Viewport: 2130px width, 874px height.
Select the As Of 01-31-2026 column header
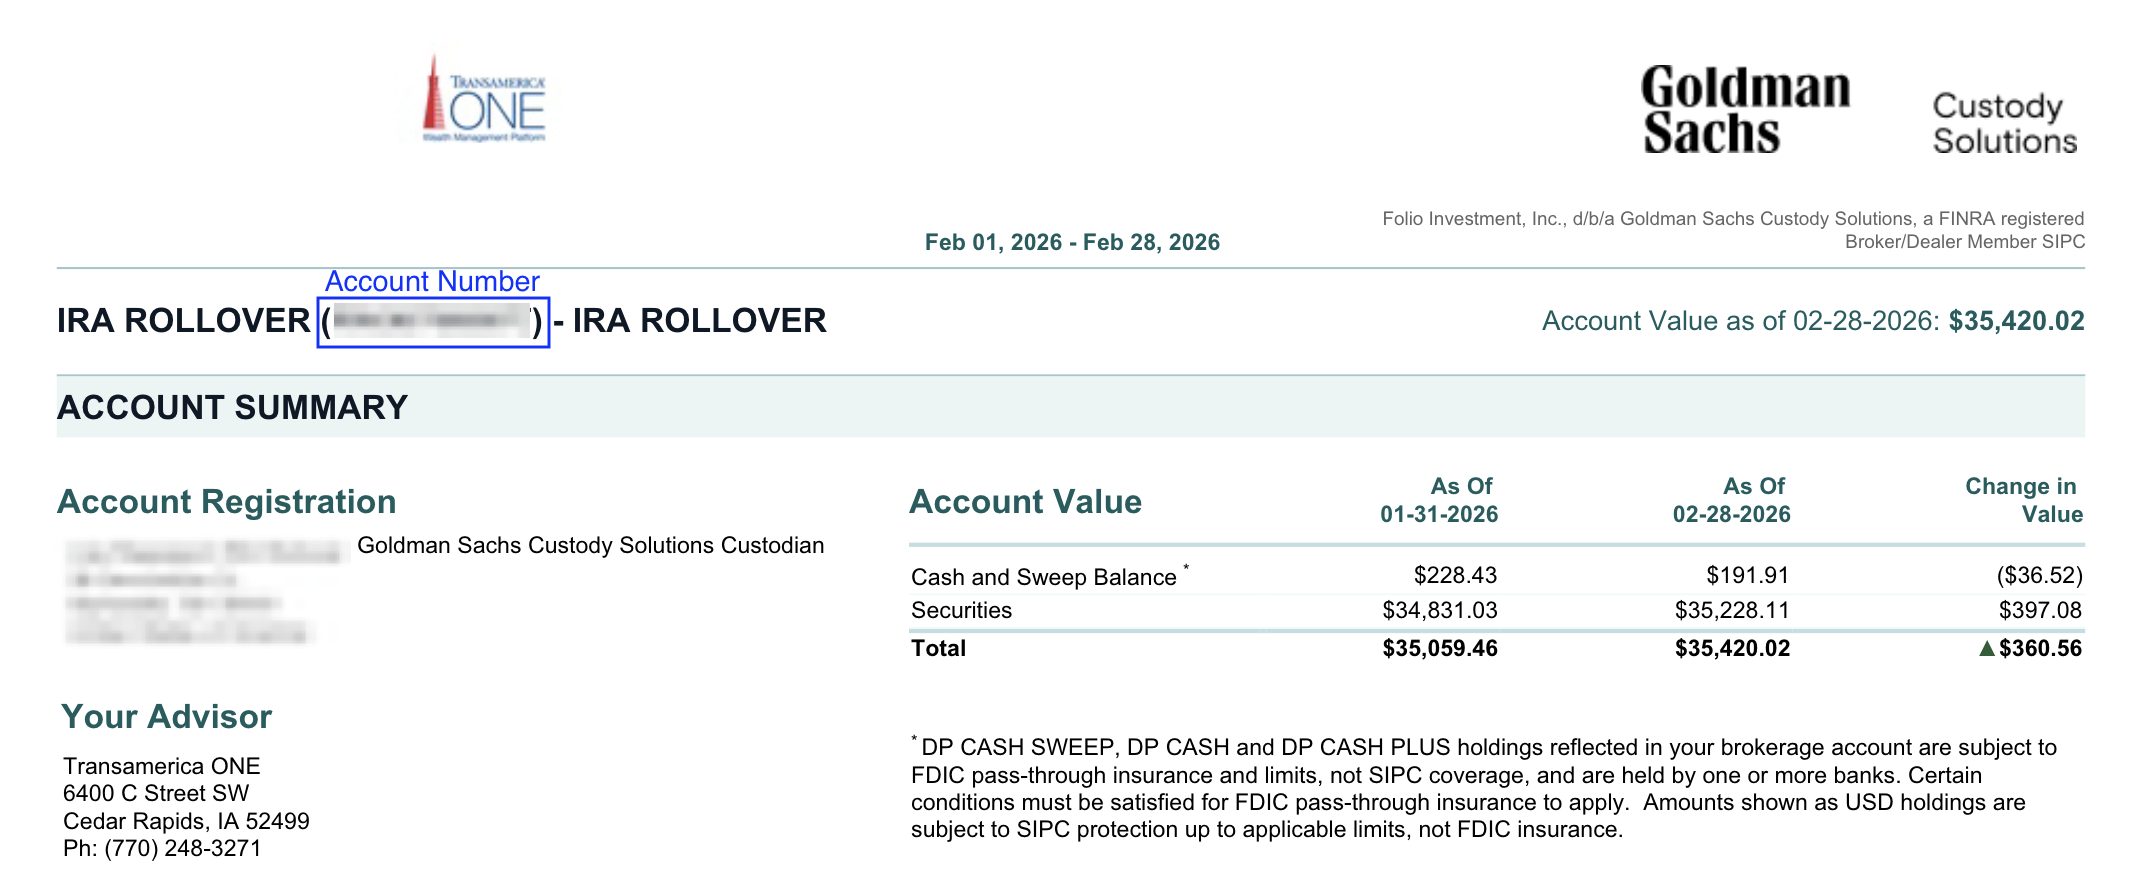[x=1439, y=500]
